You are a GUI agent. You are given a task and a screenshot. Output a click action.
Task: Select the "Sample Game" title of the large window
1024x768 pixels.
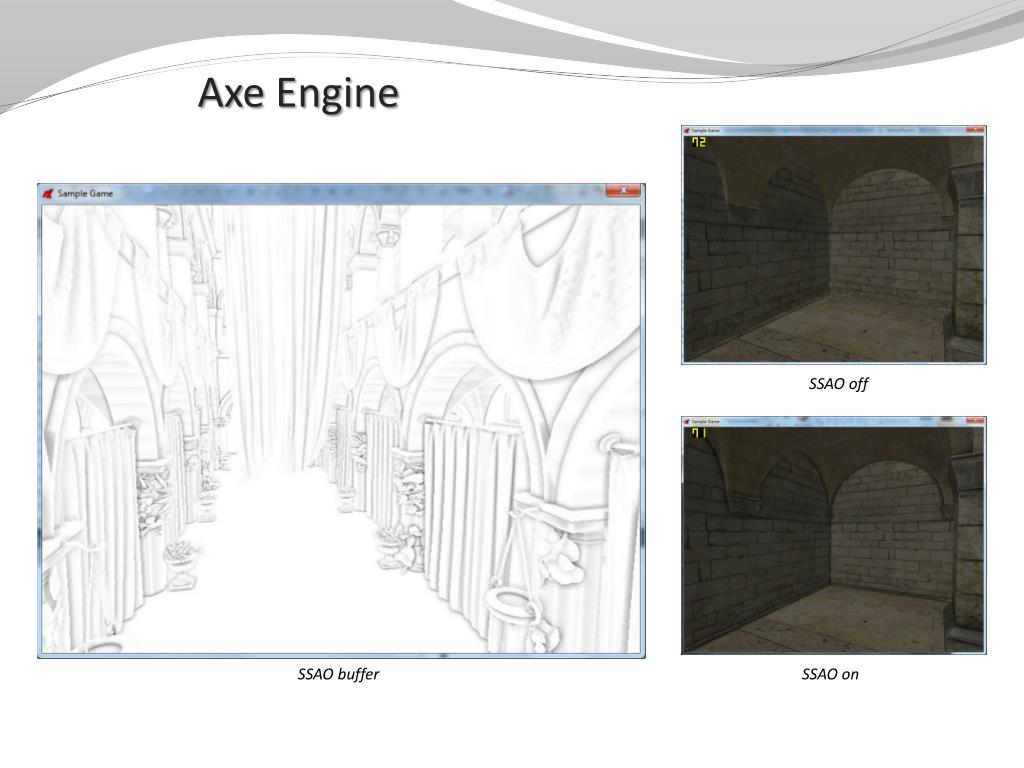coord(85,193)
